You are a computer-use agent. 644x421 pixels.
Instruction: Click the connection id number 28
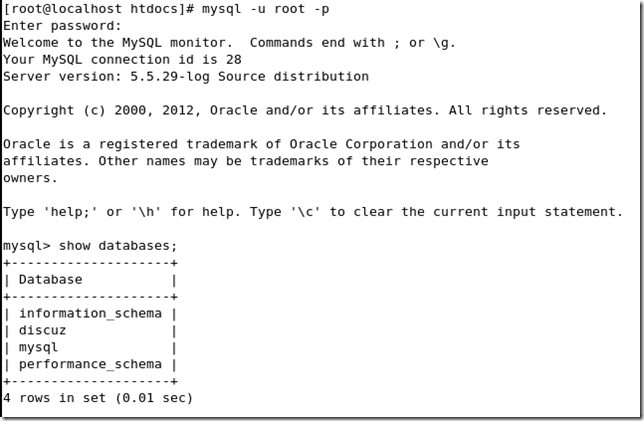[234, 60]
